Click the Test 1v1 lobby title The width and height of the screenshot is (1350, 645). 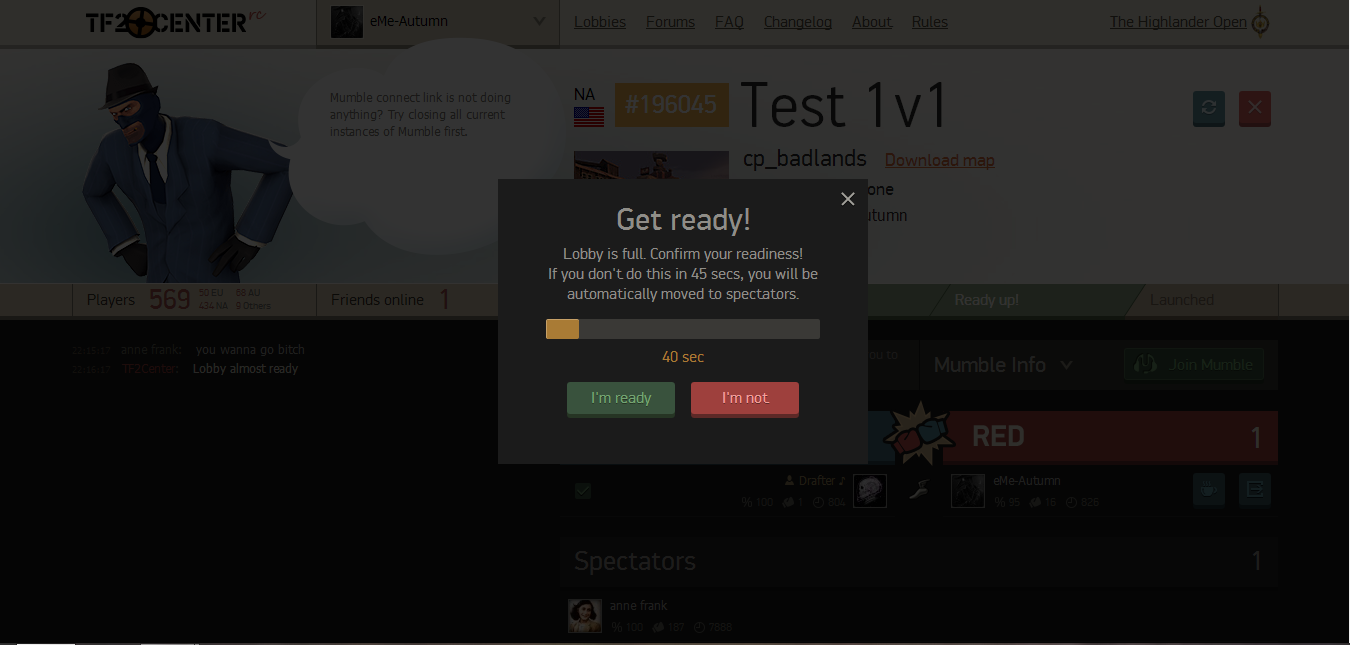(843, 105)
